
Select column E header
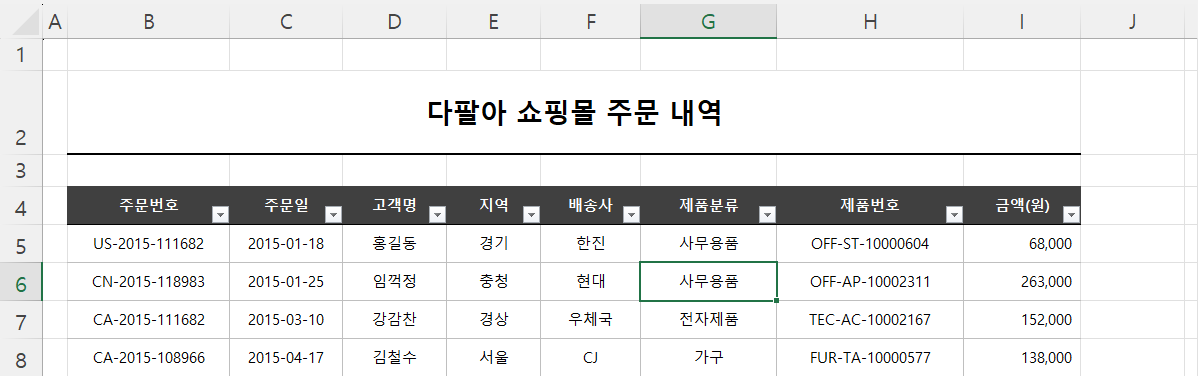tap(494, 22)
